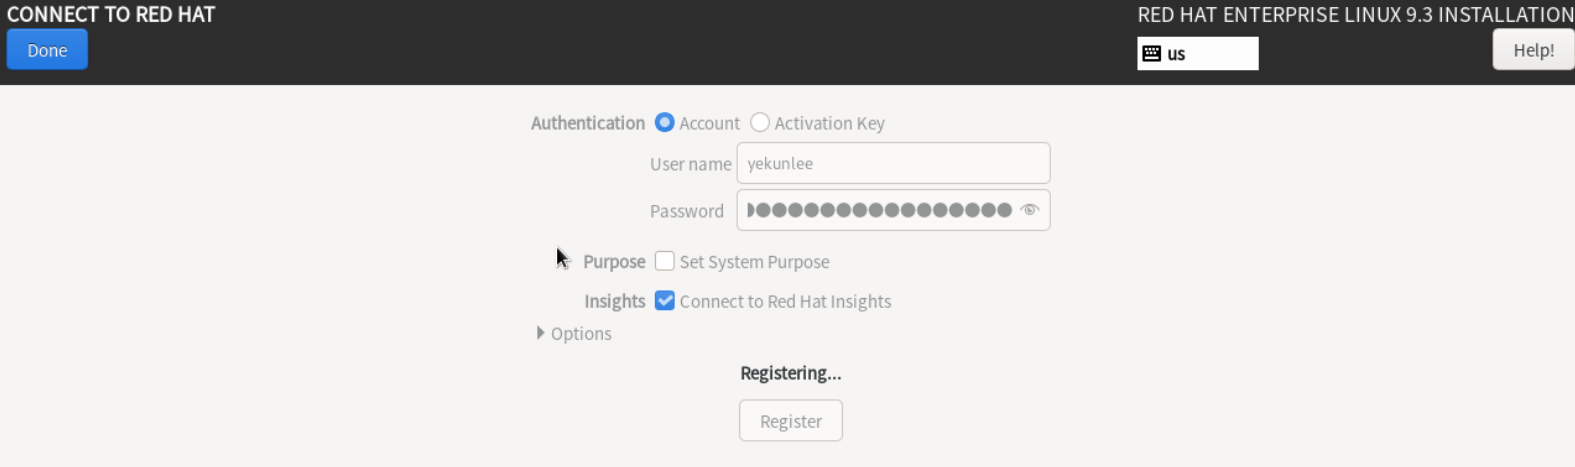Image resolution: width=1575 pixels, height=467 pixels.
Task: Click the "CONNECT TO RED HAT" heading
Action: click(x=111, y=15)
